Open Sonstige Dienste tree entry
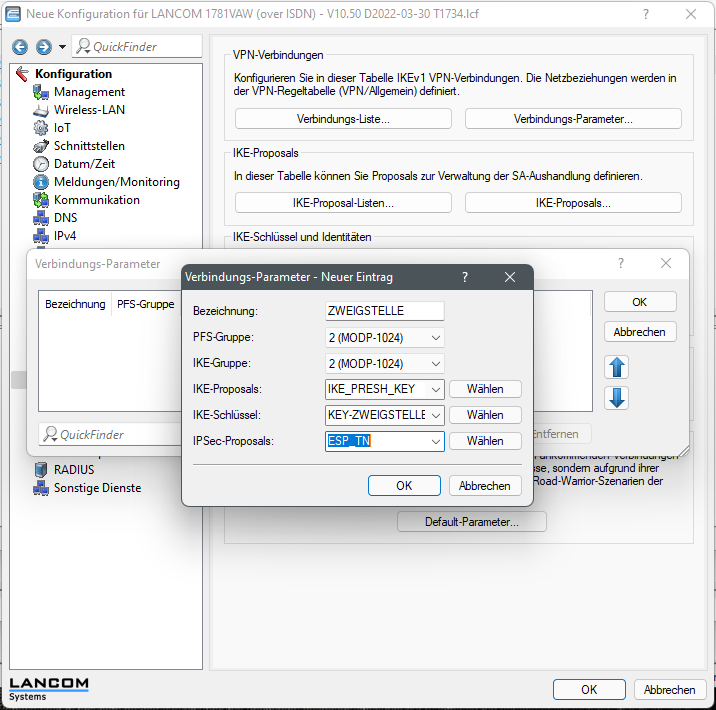The image size is (716, 710). point(97,488)
